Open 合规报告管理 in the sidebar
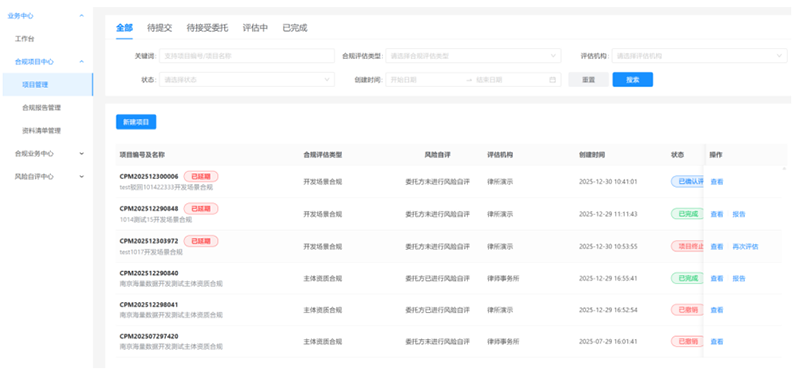The width and height of the screenshot is (800, 369). click(x=42, y=108)
